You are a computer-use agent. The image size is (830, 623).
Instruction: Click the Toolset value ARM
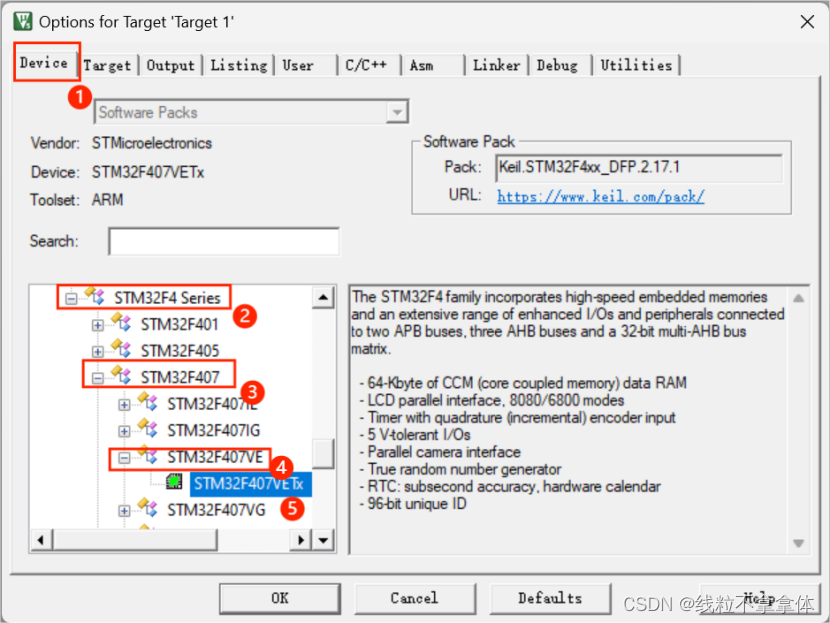[x=107, y=200]
